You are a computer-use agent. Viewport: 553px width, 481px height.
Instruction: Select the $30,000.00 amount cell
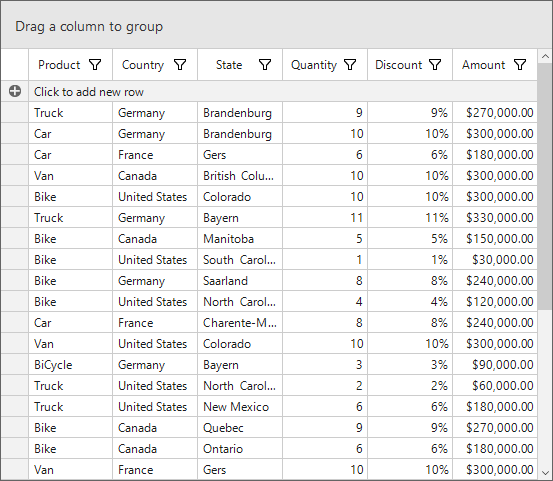click(495, 260)
